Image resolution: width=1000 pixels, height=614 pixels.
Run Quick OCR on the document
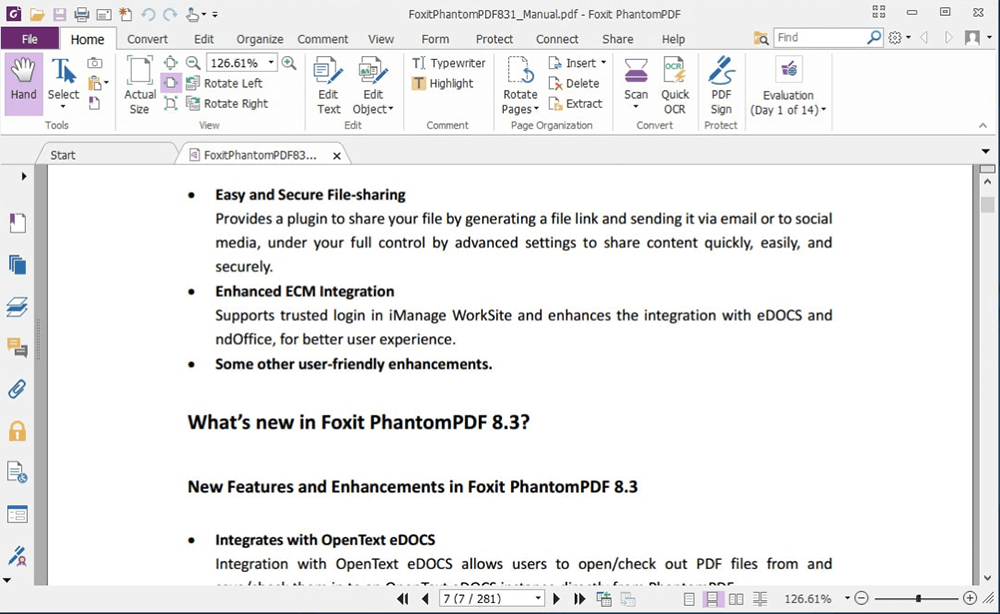675,84
